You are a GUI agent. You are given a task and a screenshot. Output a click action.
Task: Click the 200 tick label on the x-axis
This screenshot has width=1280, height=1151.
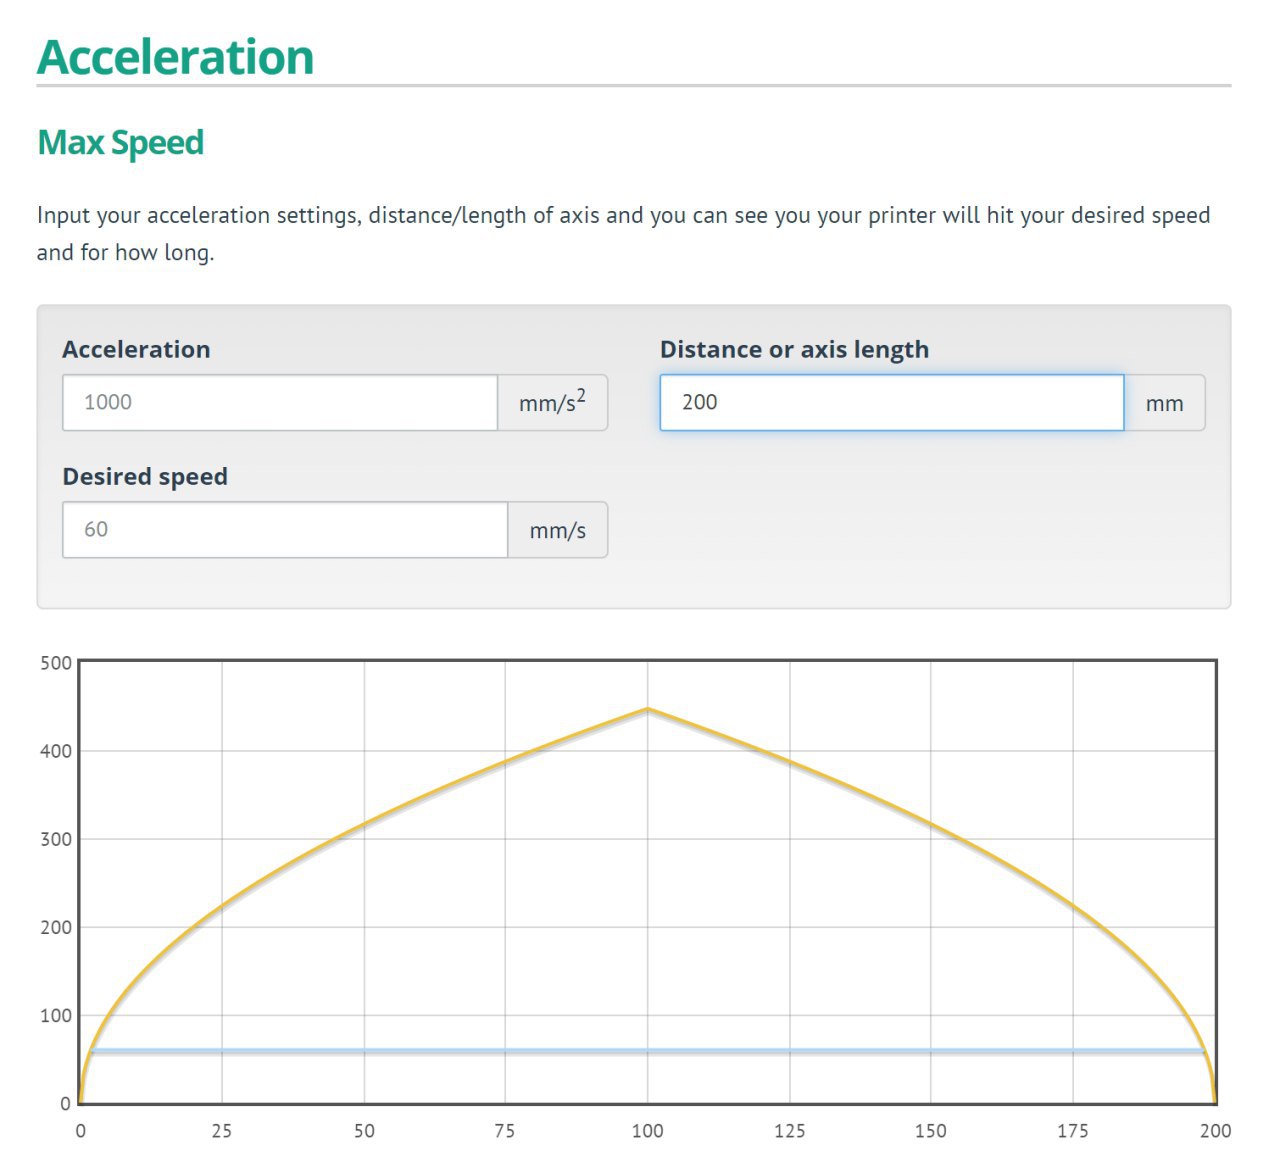coord(1215,1131)
